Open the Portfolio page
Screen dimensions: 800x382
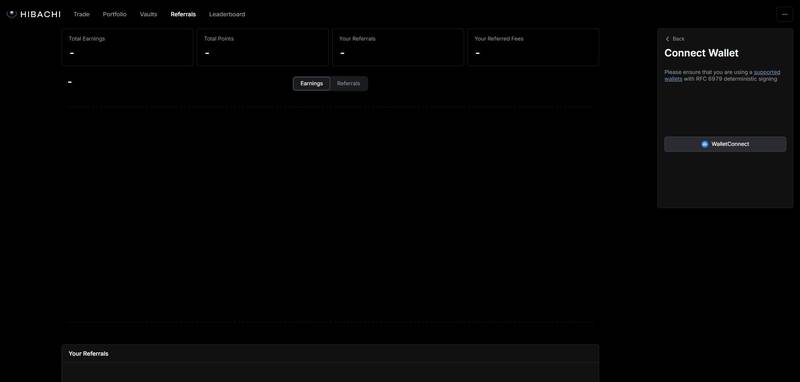point(114,14)
